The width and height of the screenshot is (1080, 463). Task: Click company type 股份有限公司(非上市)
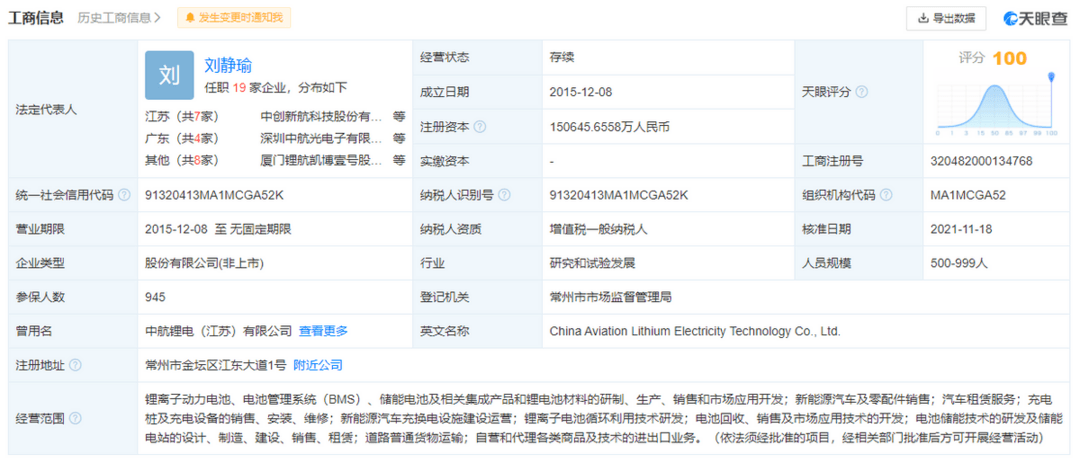(205, 263)
